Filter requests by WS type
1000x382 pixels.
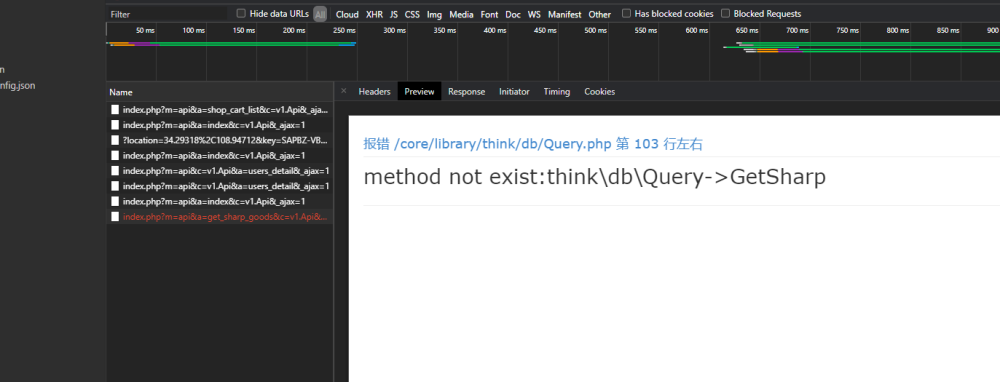click(534, 14)
